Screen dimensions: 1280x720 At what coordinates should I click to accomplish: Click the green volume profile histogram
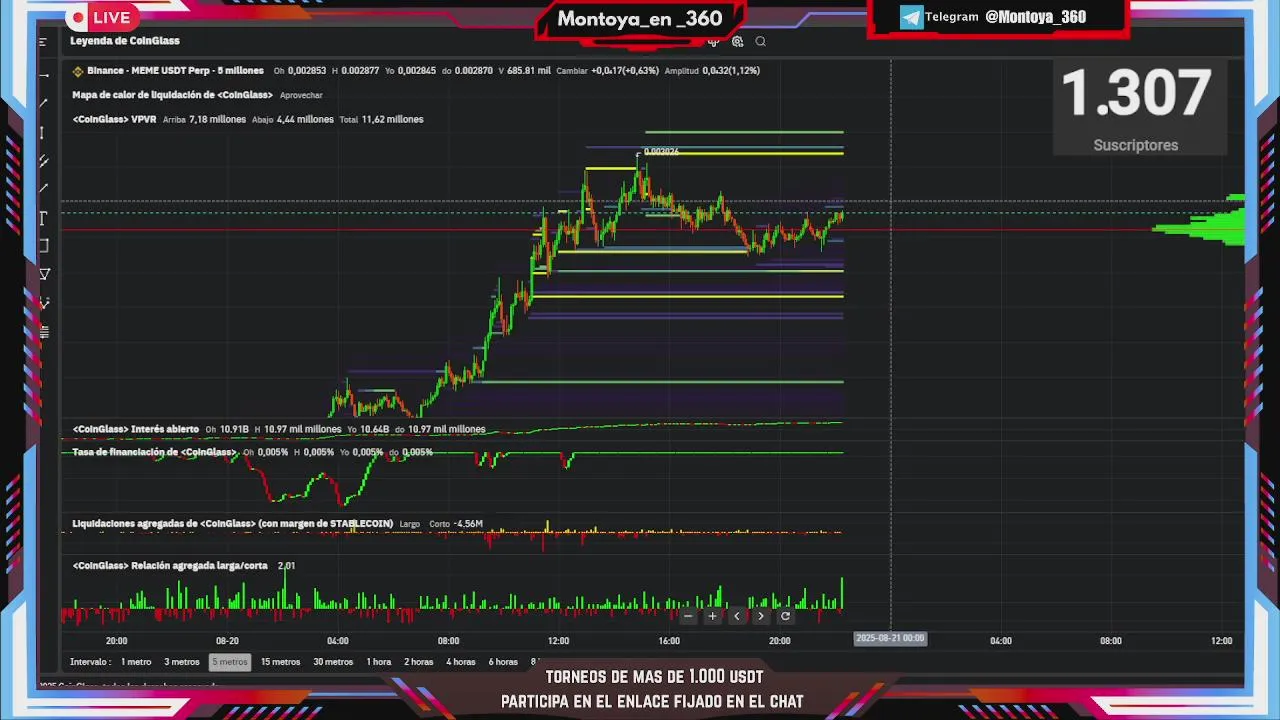(1200, 222)
